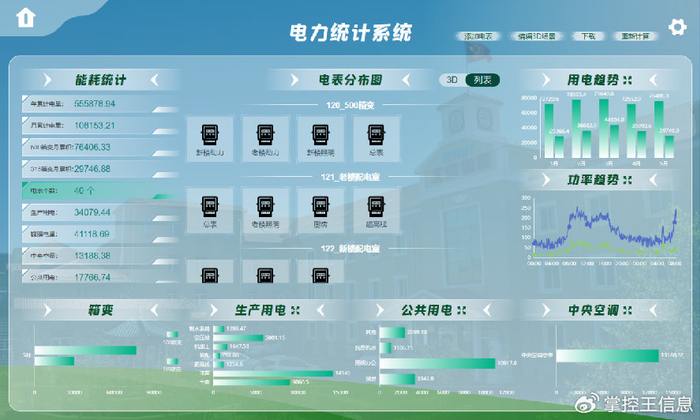This screenshot has width=700, height=420.
Task: Switch meter map to 3D view
Action: (x=452, y=80)
